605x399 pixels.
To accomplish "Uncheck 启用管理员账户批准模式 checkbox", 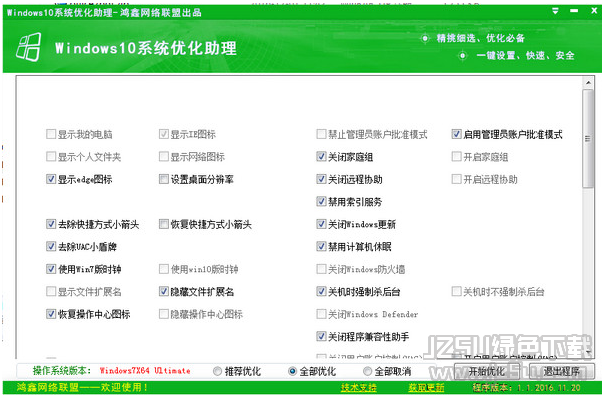I will pyautogui.click(x=456, y=134).
